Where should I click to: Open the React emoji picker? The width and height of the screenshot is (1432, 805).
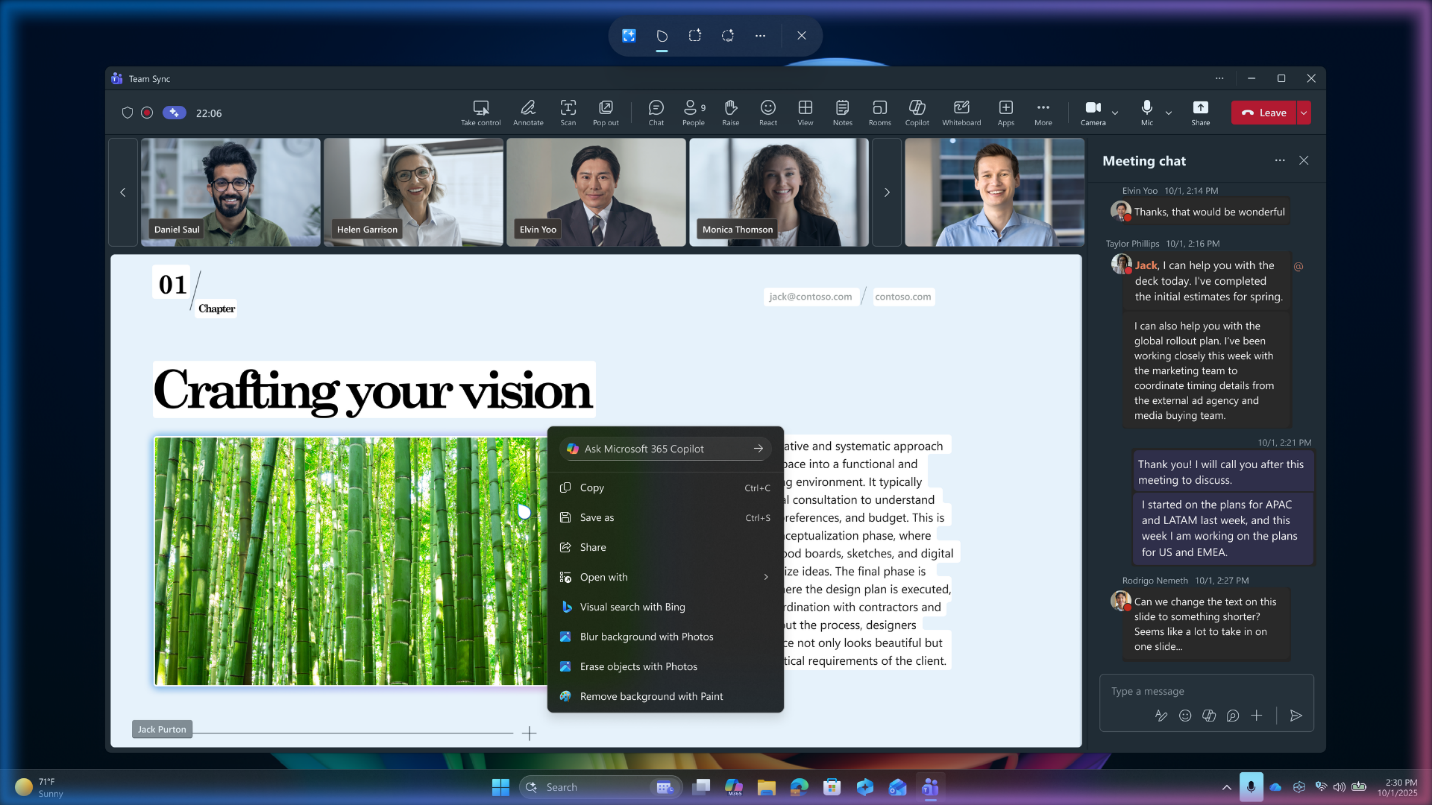(768, 112)
